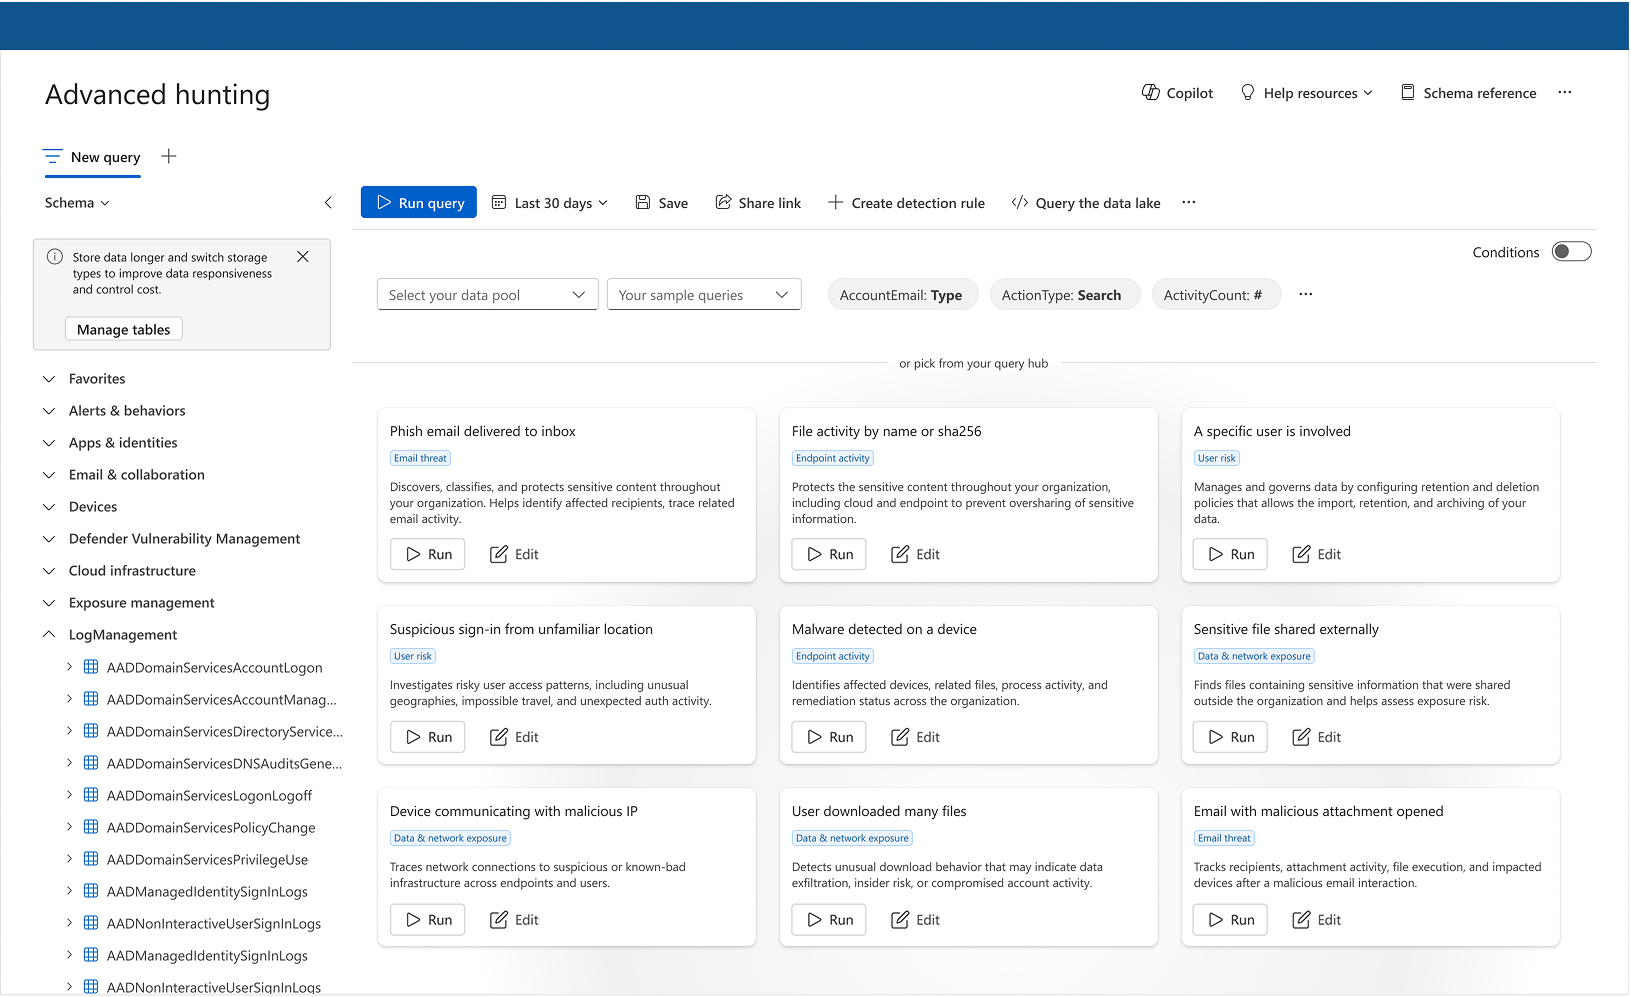Image resolution: width=1631 pixels, height=997 pixels.
Task: Click Query the data lake
Action: point(1086,203)
